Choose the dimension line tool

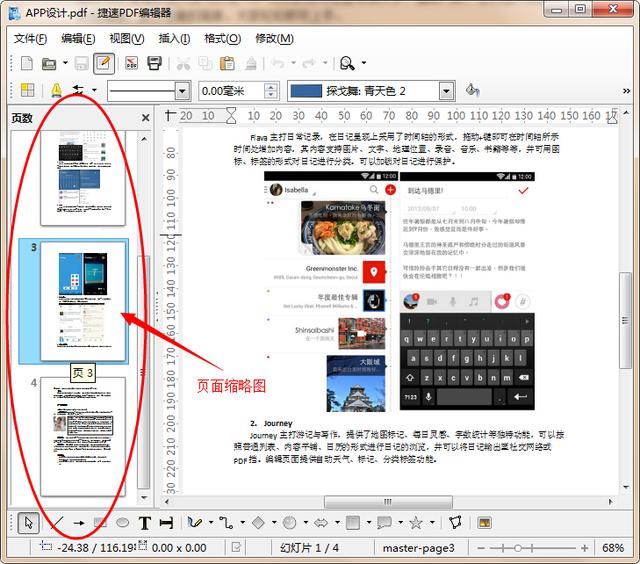[x=166, y=523]
